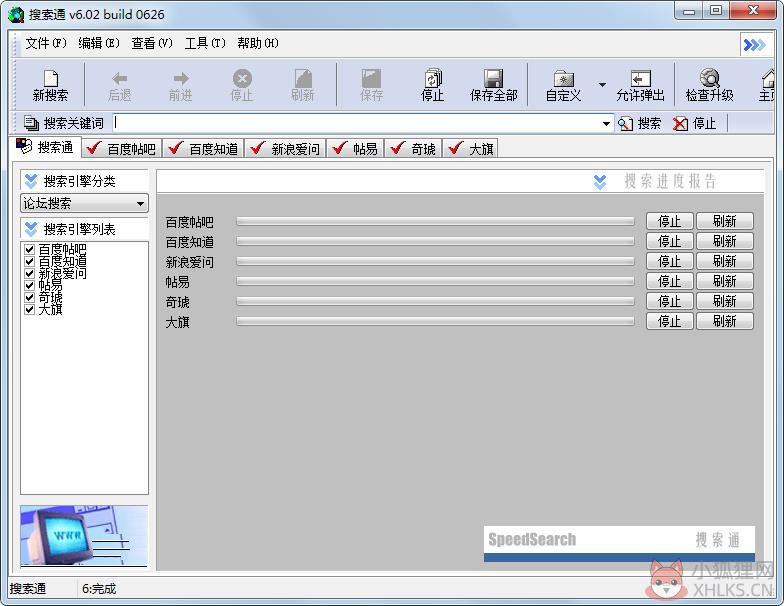
Task: Open the 查看(V) menu
Action: 152,44
